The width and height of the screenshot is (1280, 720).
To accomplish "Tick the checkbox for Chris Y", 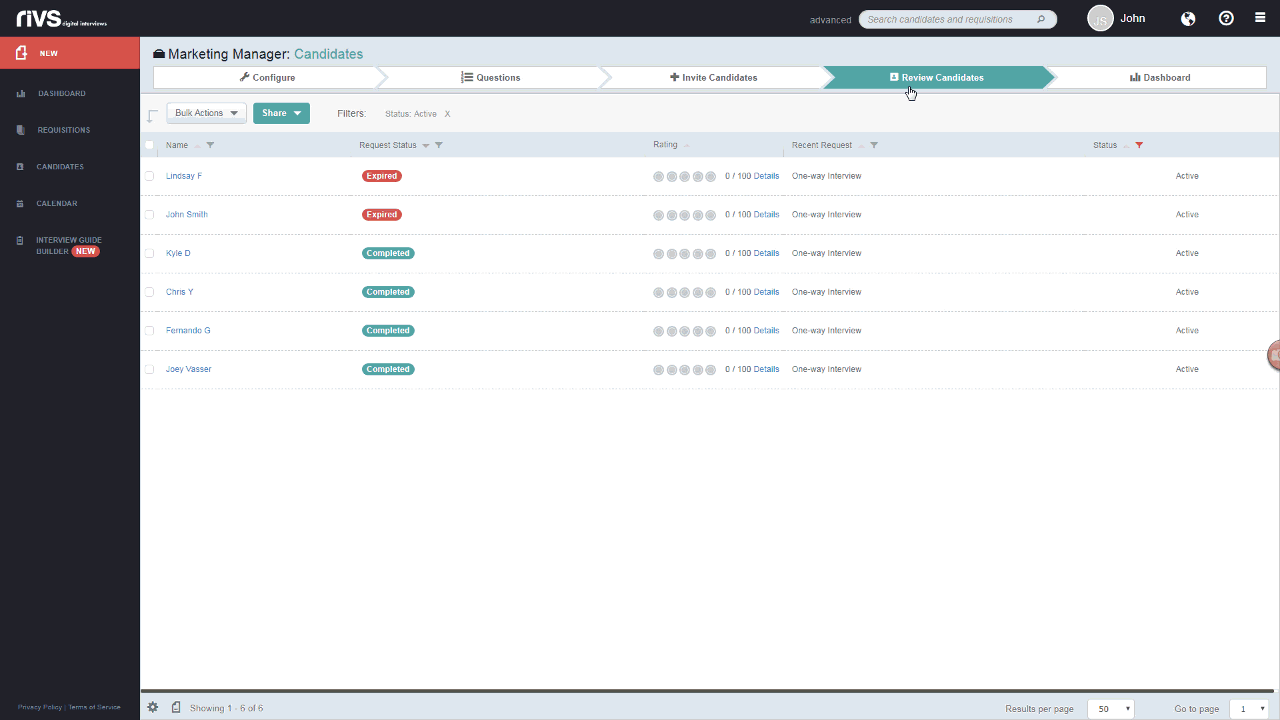I will pyautogui.click(x=150, y=292).
